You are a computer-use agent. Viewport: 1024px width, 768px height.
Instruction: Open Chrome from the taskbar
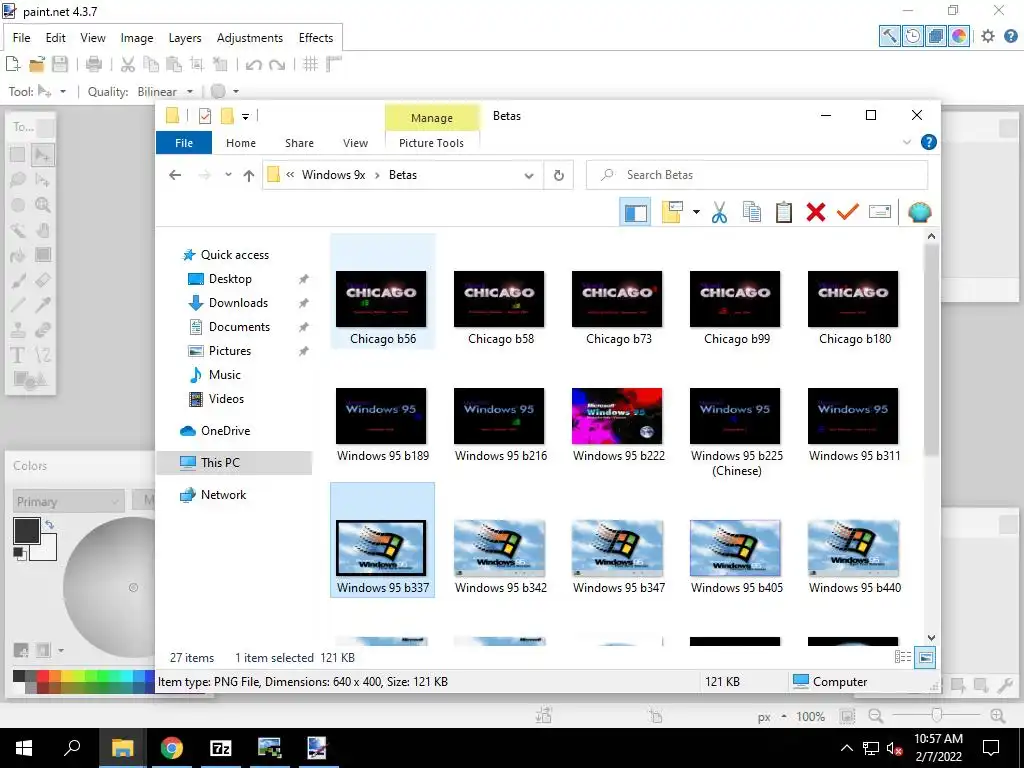tap(172, 748)
